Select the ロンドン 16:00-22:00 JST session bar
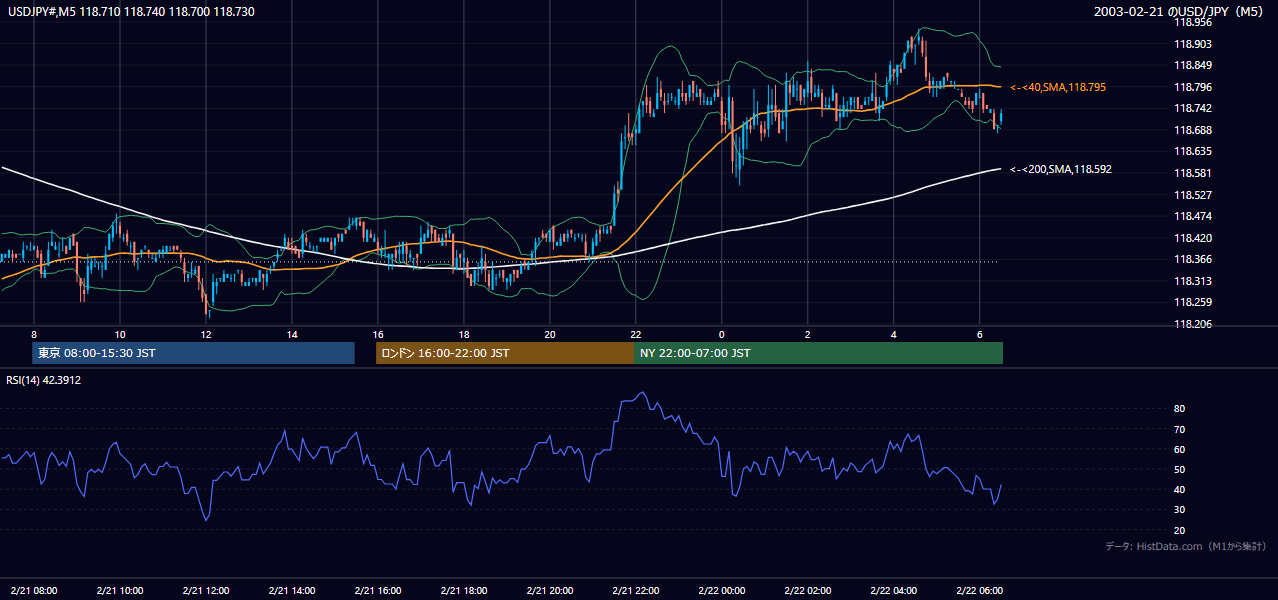 tap(505, 353)
